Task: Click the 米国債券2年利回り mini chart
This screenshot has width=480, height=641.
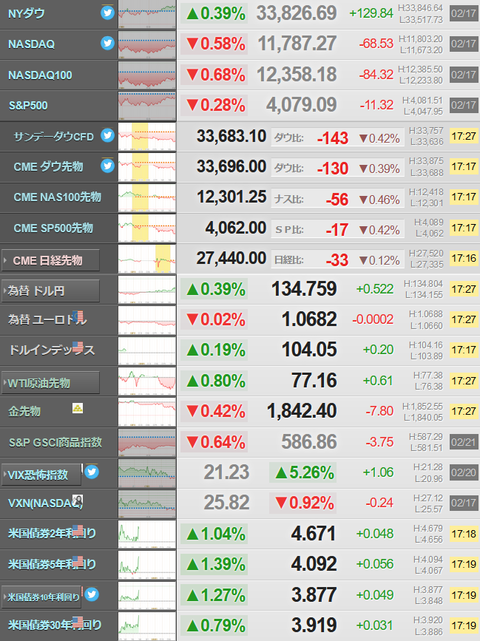Action: (147, 534)
